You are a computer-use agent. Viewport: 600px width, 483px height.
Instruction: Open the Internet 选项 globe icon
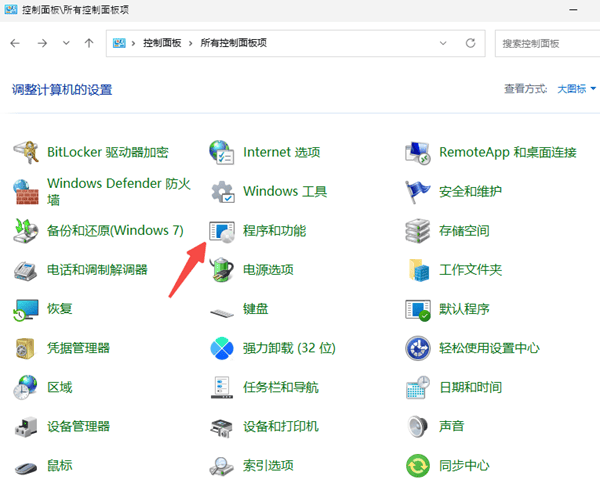(222, 152)
